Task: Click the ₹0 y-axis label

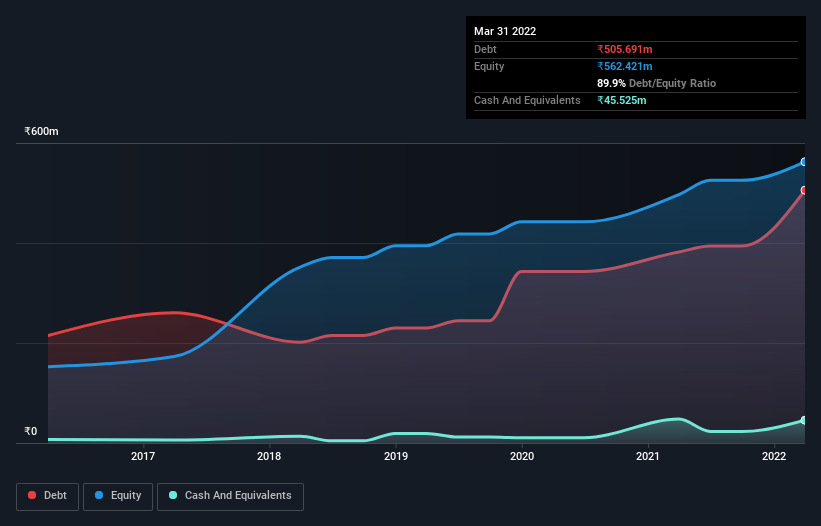Action: point(31,431)
